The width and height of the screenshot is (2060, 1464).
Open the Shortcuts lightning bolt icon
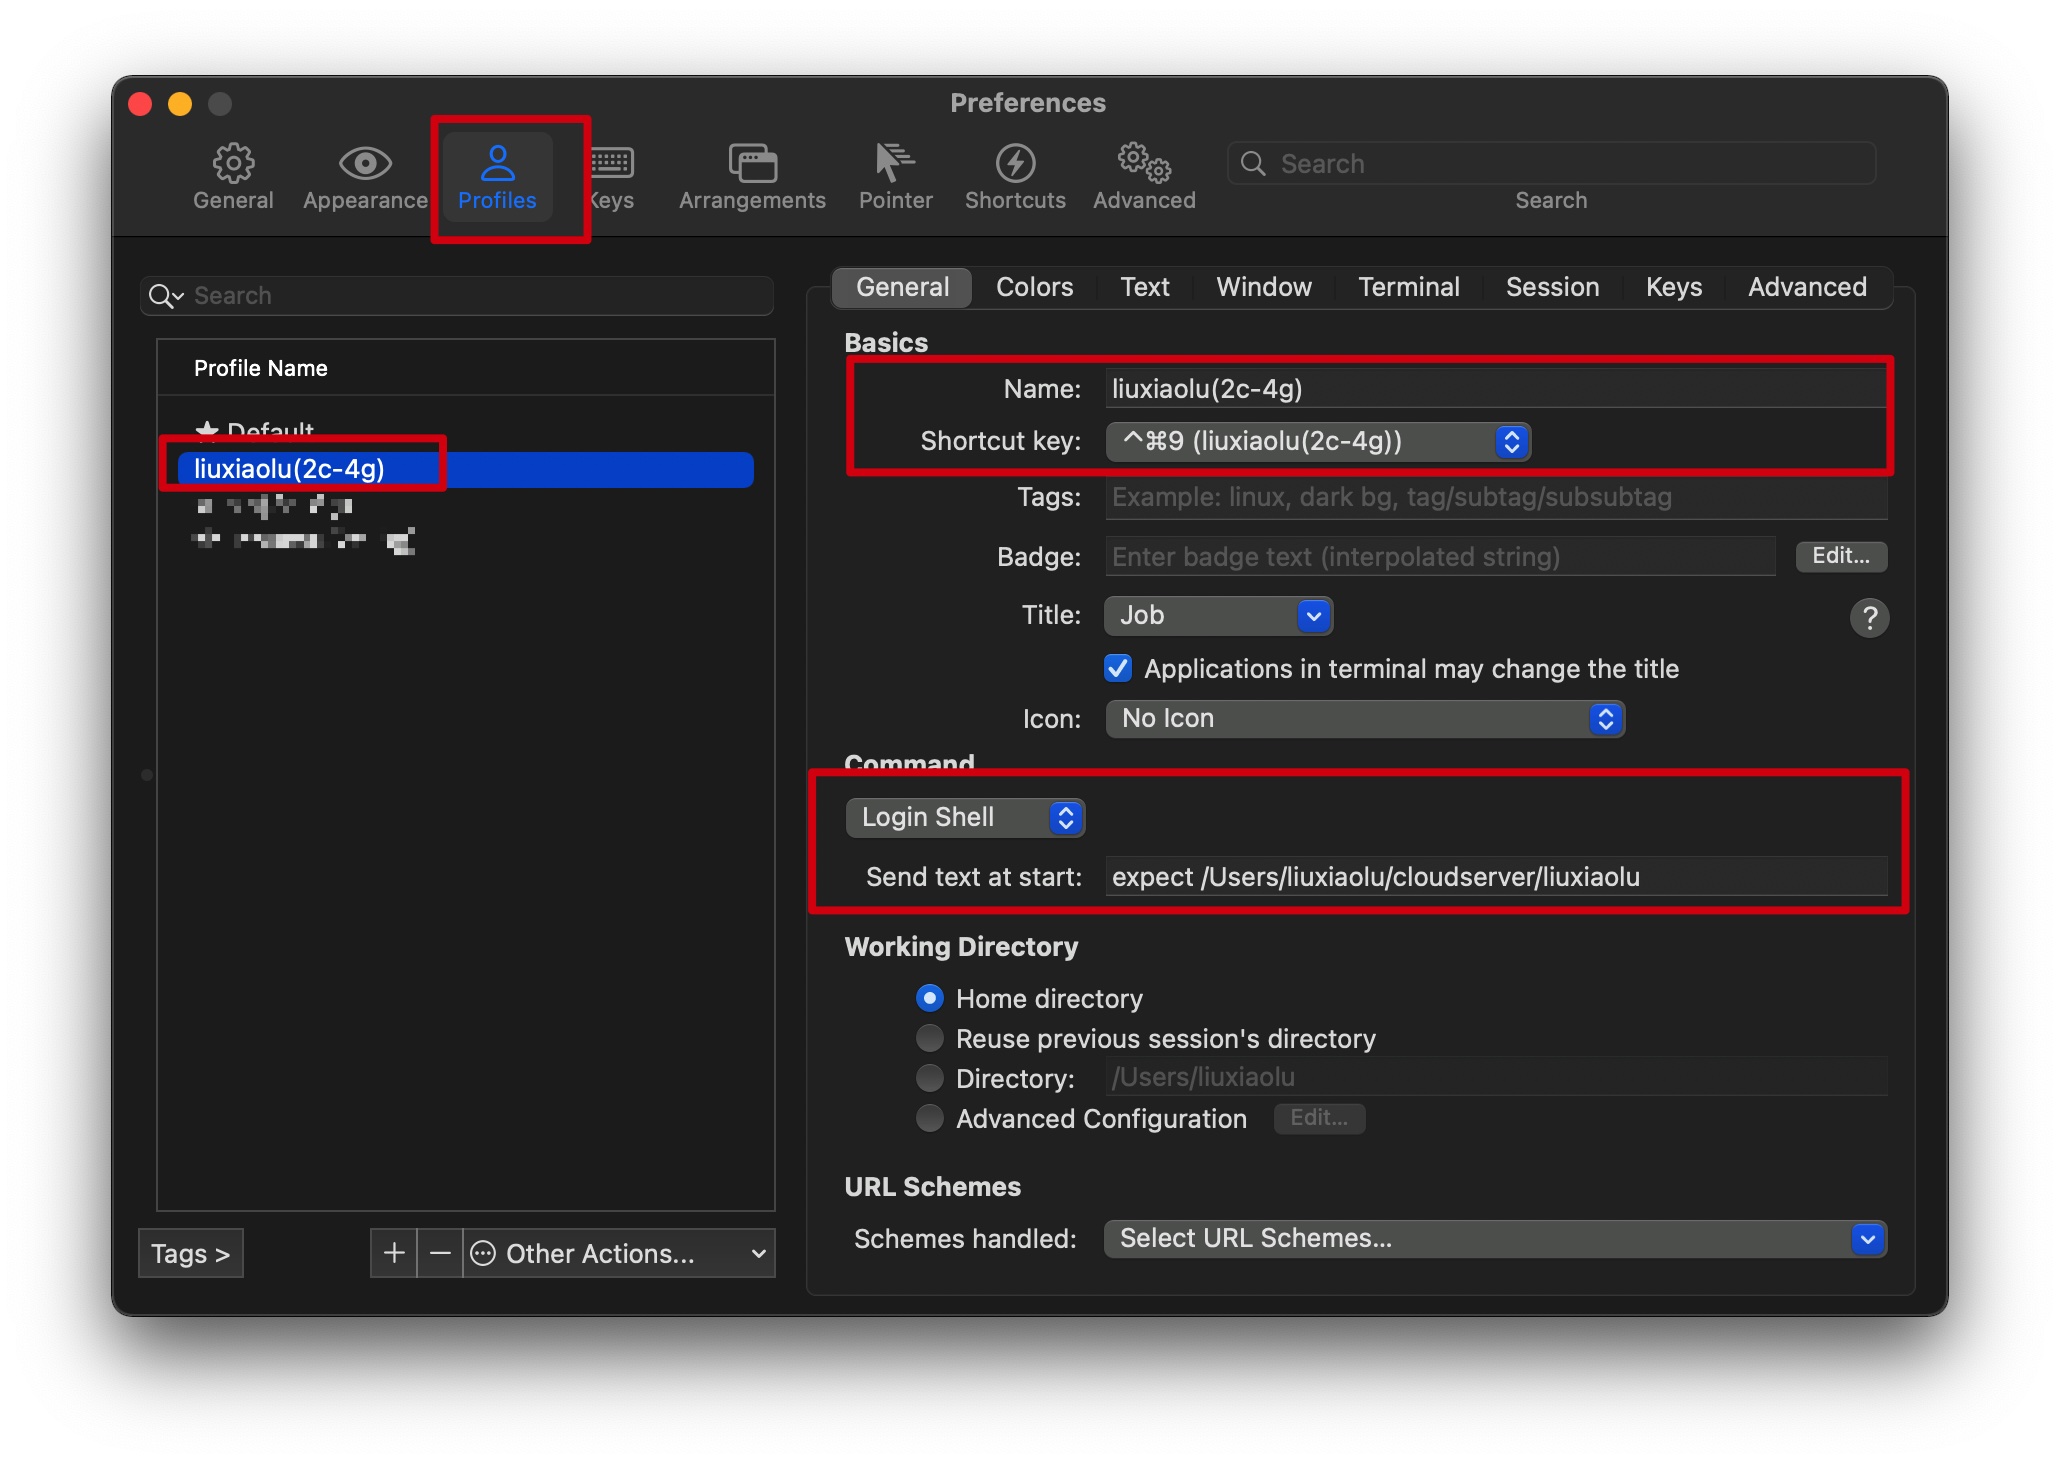(1015, 164)
